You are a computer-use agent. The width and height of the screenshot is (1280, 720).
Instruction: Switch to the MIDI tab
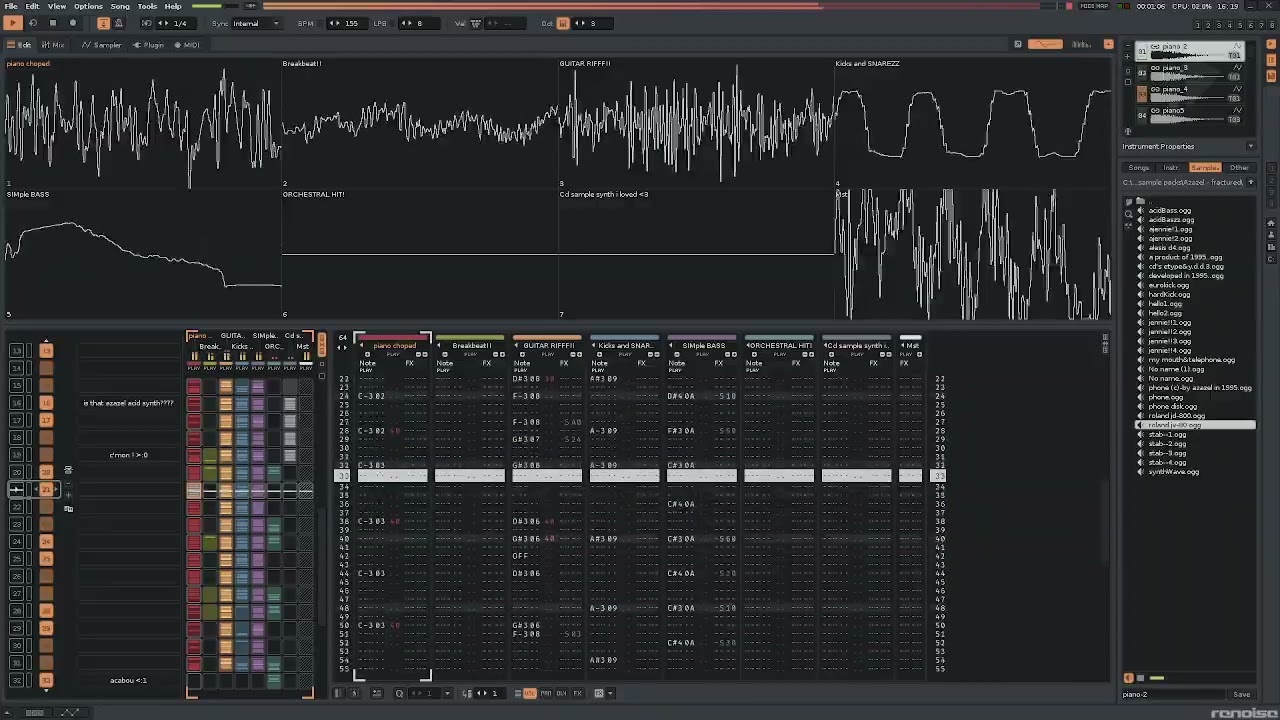(187, 45)
